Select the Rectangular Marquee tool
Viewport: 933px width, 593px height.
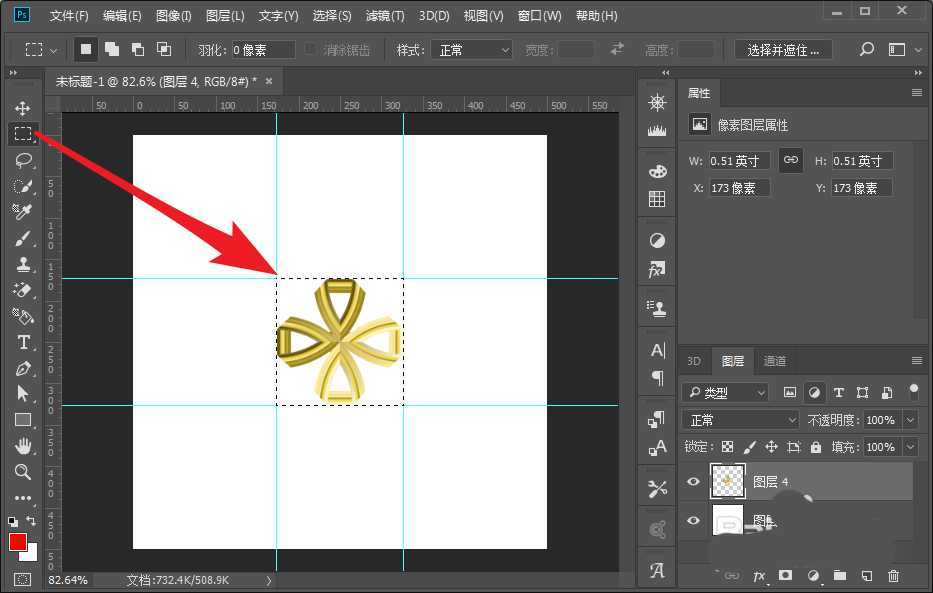point(22,134)
